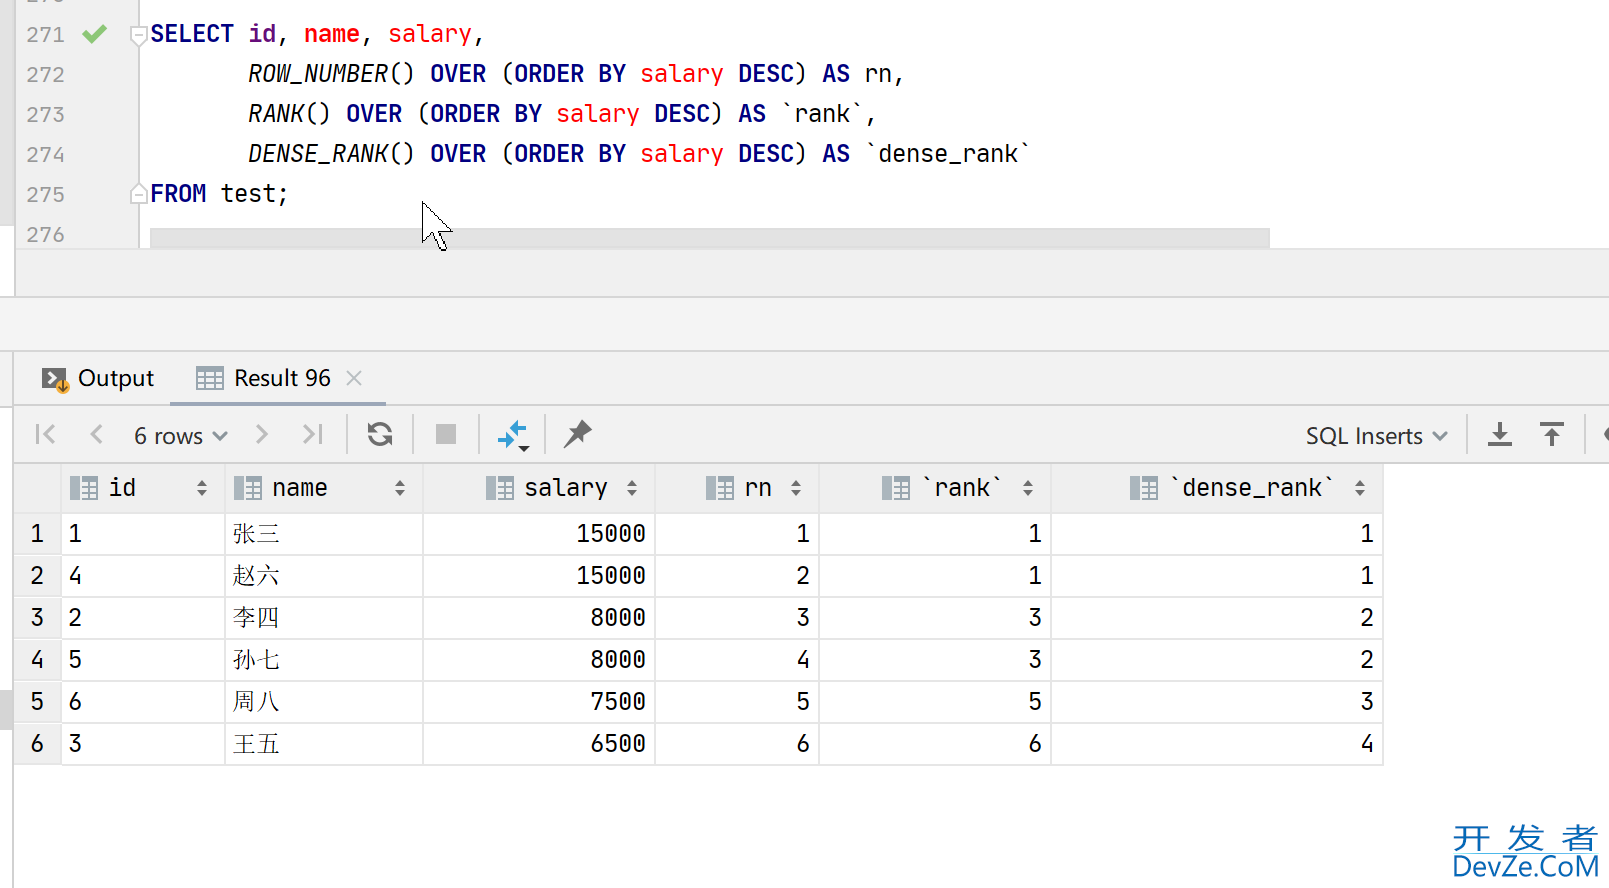The image size is (1609, 888).
Task: Click the green checkmark in gutter
Action: pyautogui.click(x=95, y=35)
